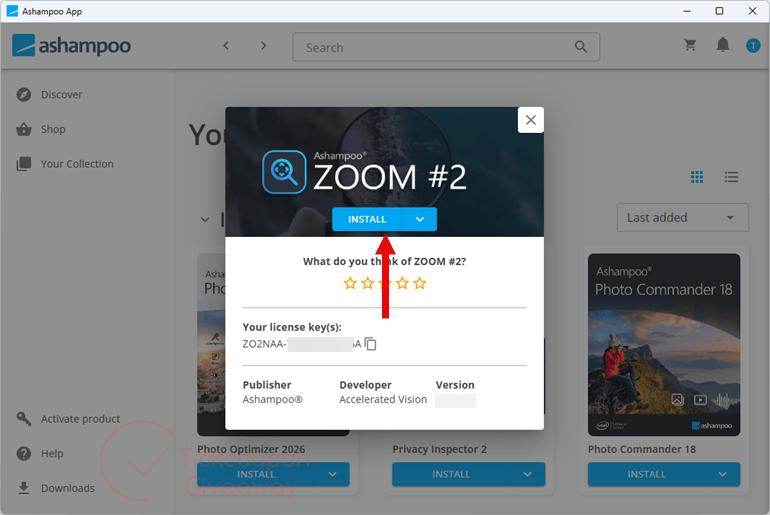The height and width of the screenshot is (515, 770).
Task: Click the Shop basket icon
Action: pyautogui.click(x=24, y=129)
